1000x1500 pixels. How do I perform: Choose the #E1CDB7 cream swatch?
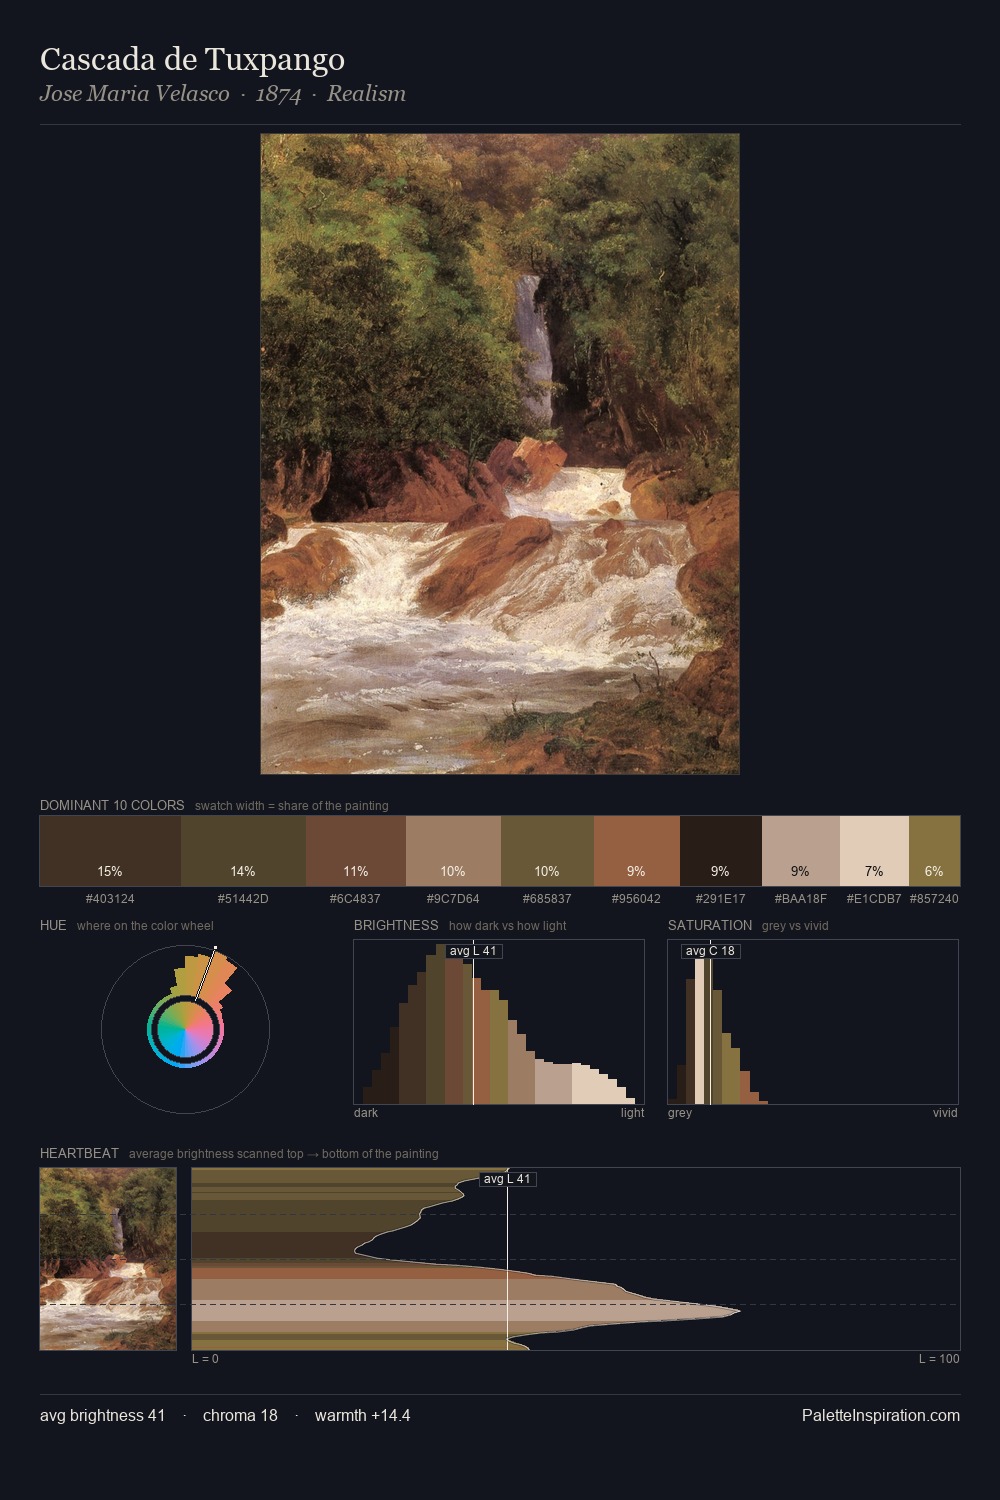coord(874,851)
